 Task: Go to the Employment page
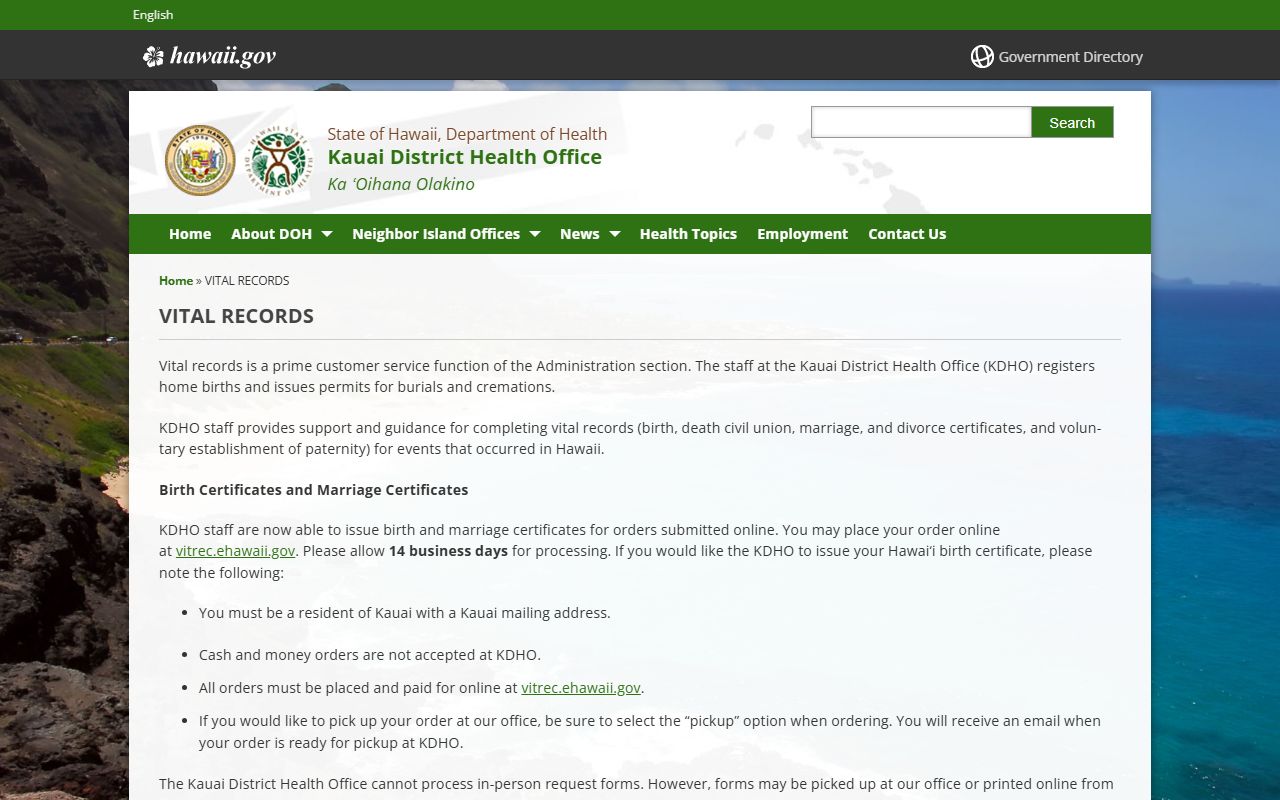(x=802, y=234)
